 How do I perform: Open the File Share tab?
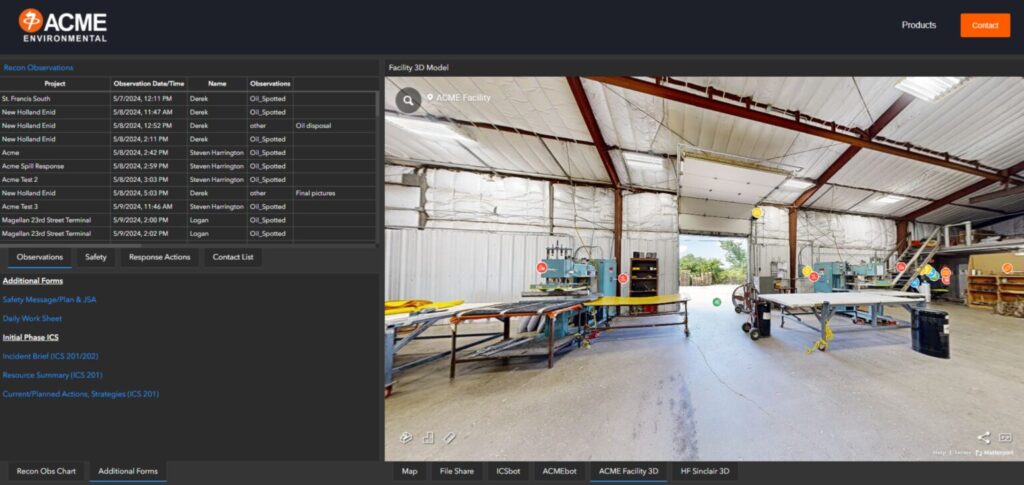[456, 471]
